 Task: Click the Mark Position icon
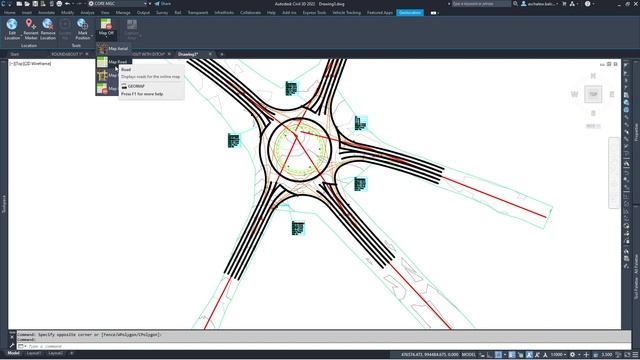(82, 24)
